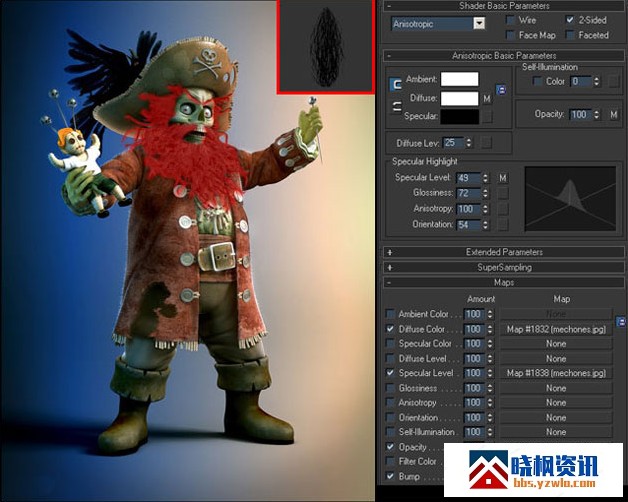
Task: Click the Opacity spinner arrows
Action: [596, 115]
